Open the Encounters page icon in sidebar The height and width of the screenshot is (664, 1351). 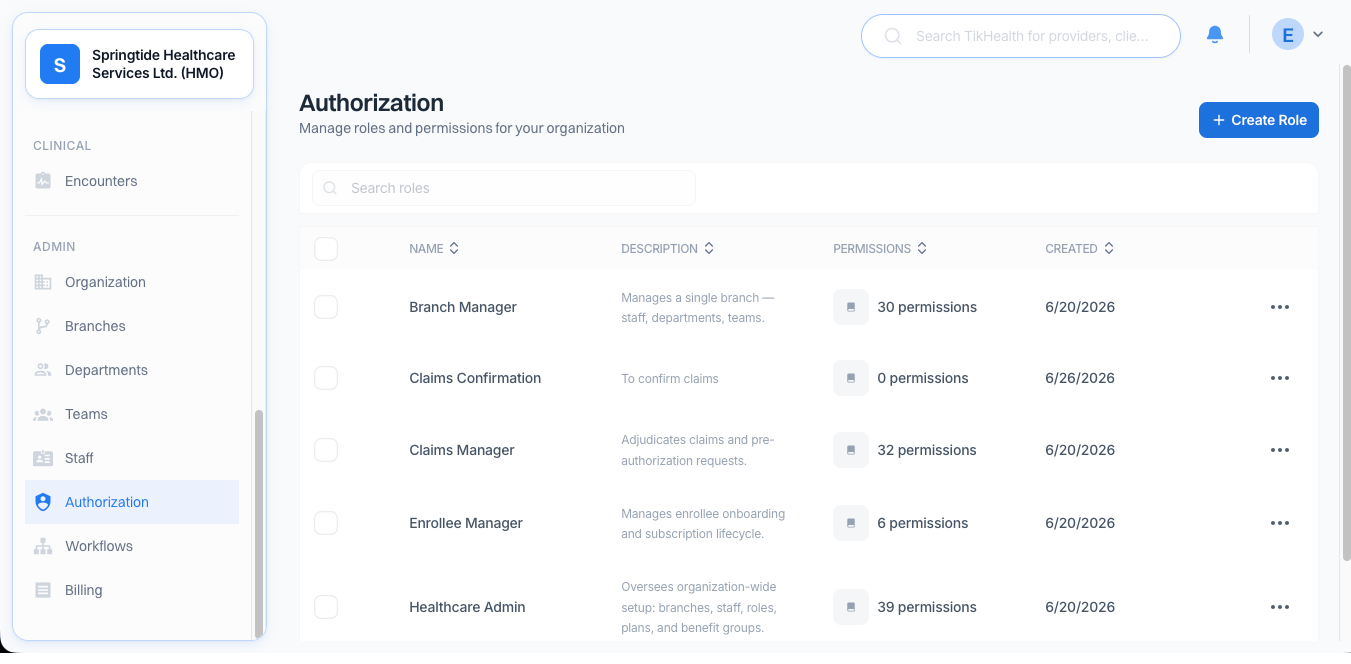43,181
